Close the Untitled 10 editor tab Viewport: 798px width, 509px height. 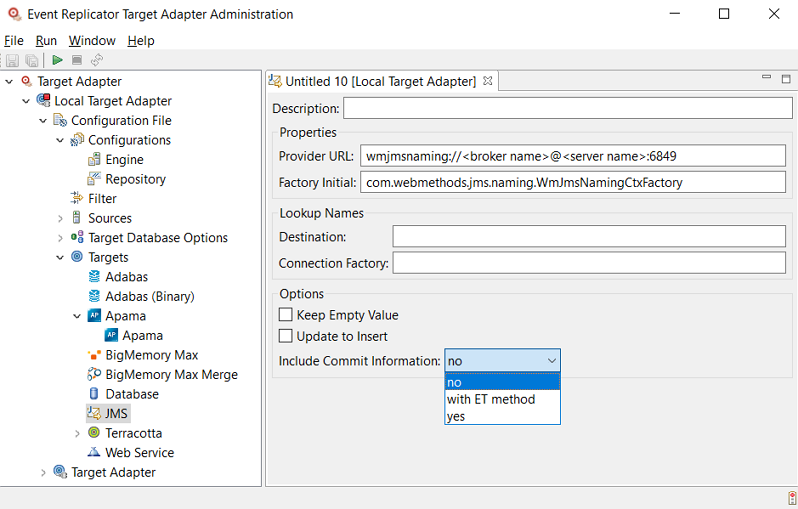(488, 81)
